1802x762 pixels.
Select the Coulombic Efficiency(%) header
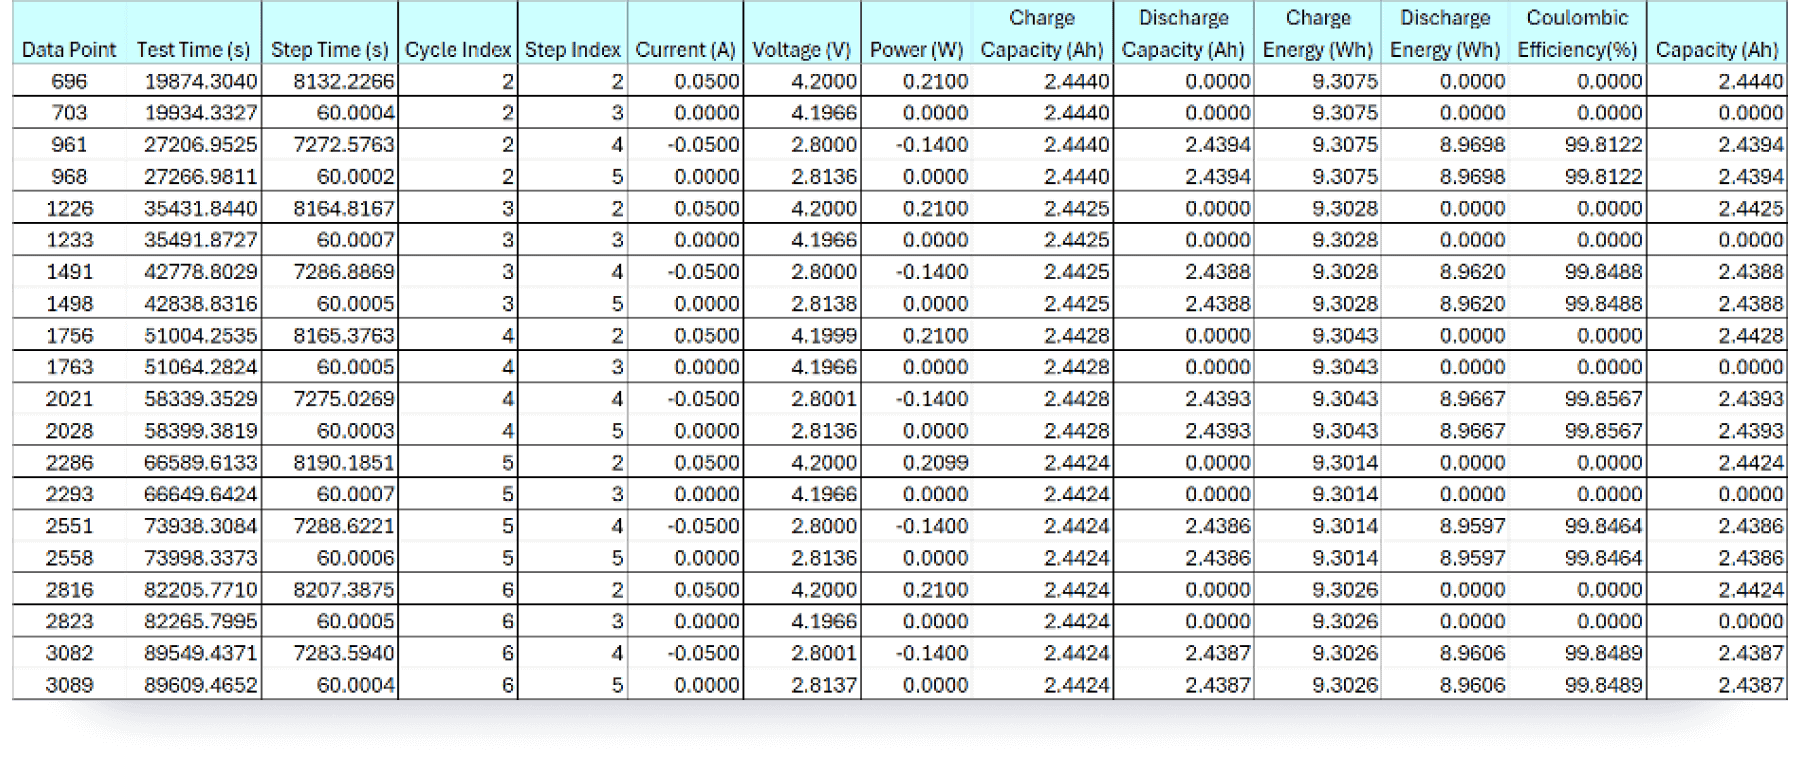[x=1577, y=34]
